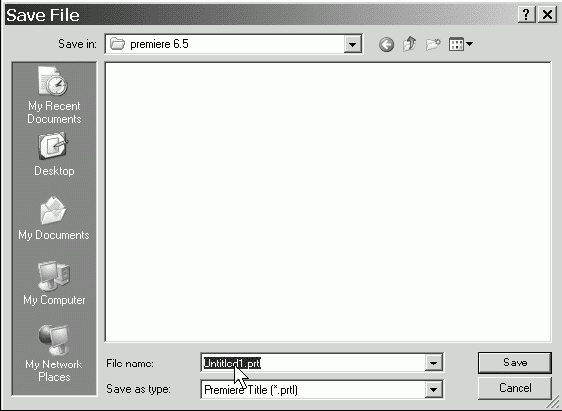This screenshot has width=562, height=411.
Task: Go back to the last folder visited
Action: click(x=386, y=45)
